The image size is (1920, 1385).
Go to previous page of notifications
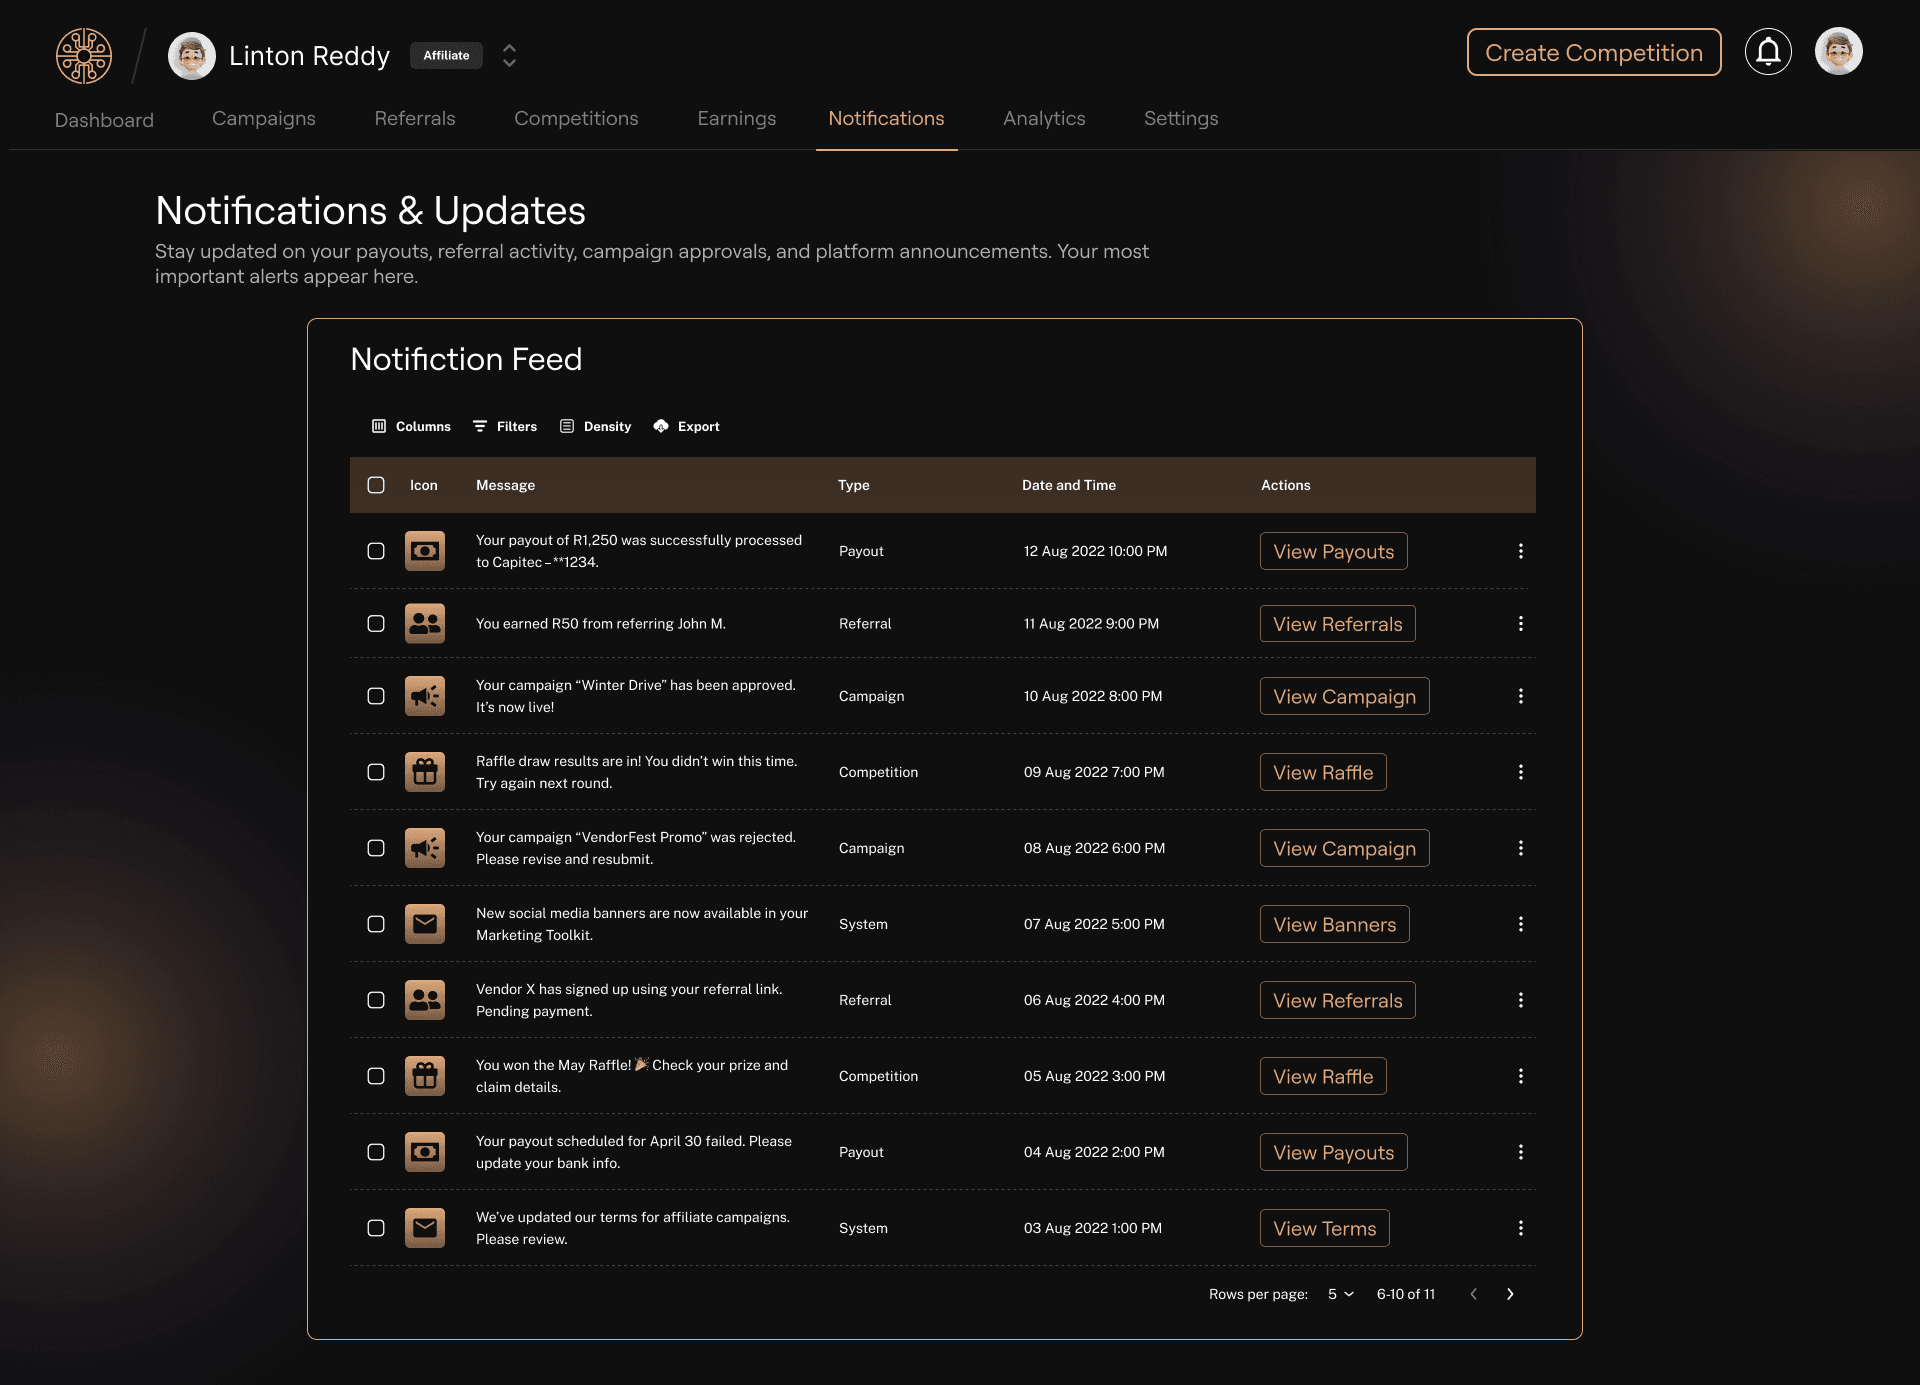point(1473,1294)
